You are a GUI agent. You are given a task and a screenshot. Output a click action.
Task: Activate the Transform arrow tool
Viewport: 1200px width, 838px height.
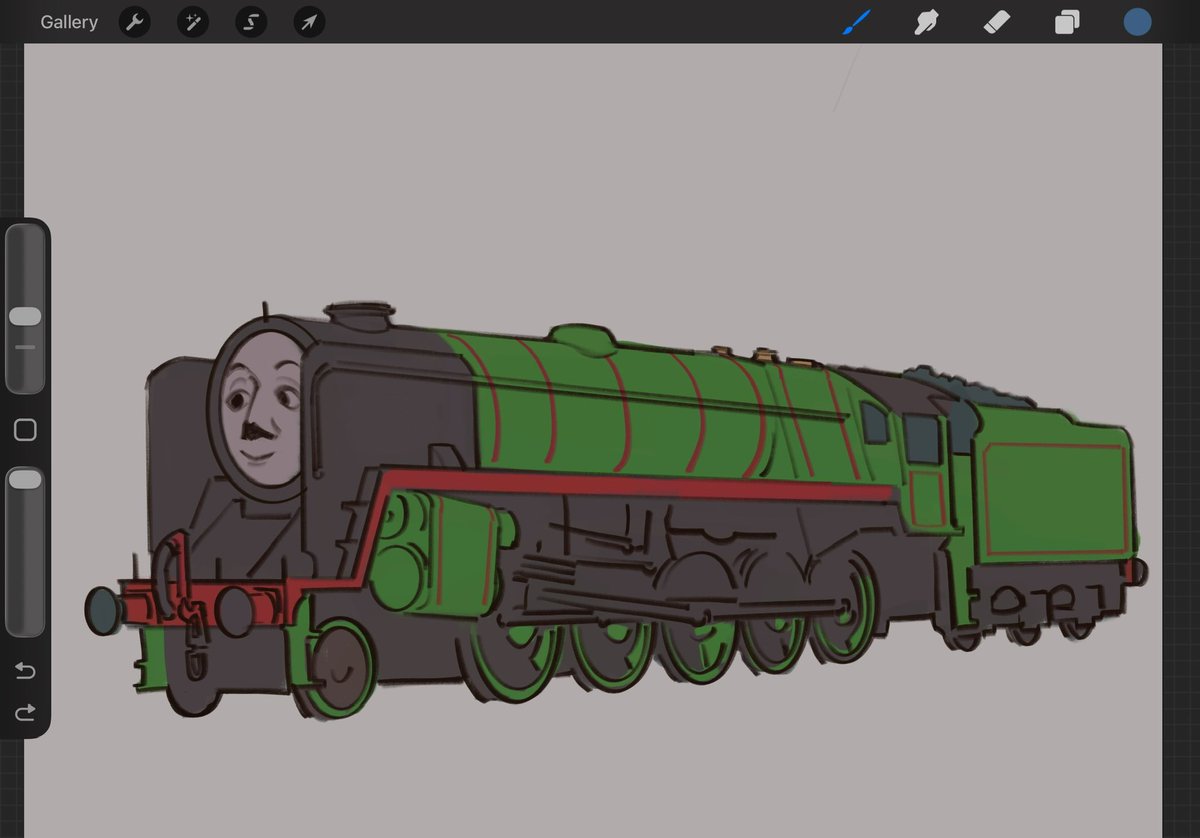(308, 21)
